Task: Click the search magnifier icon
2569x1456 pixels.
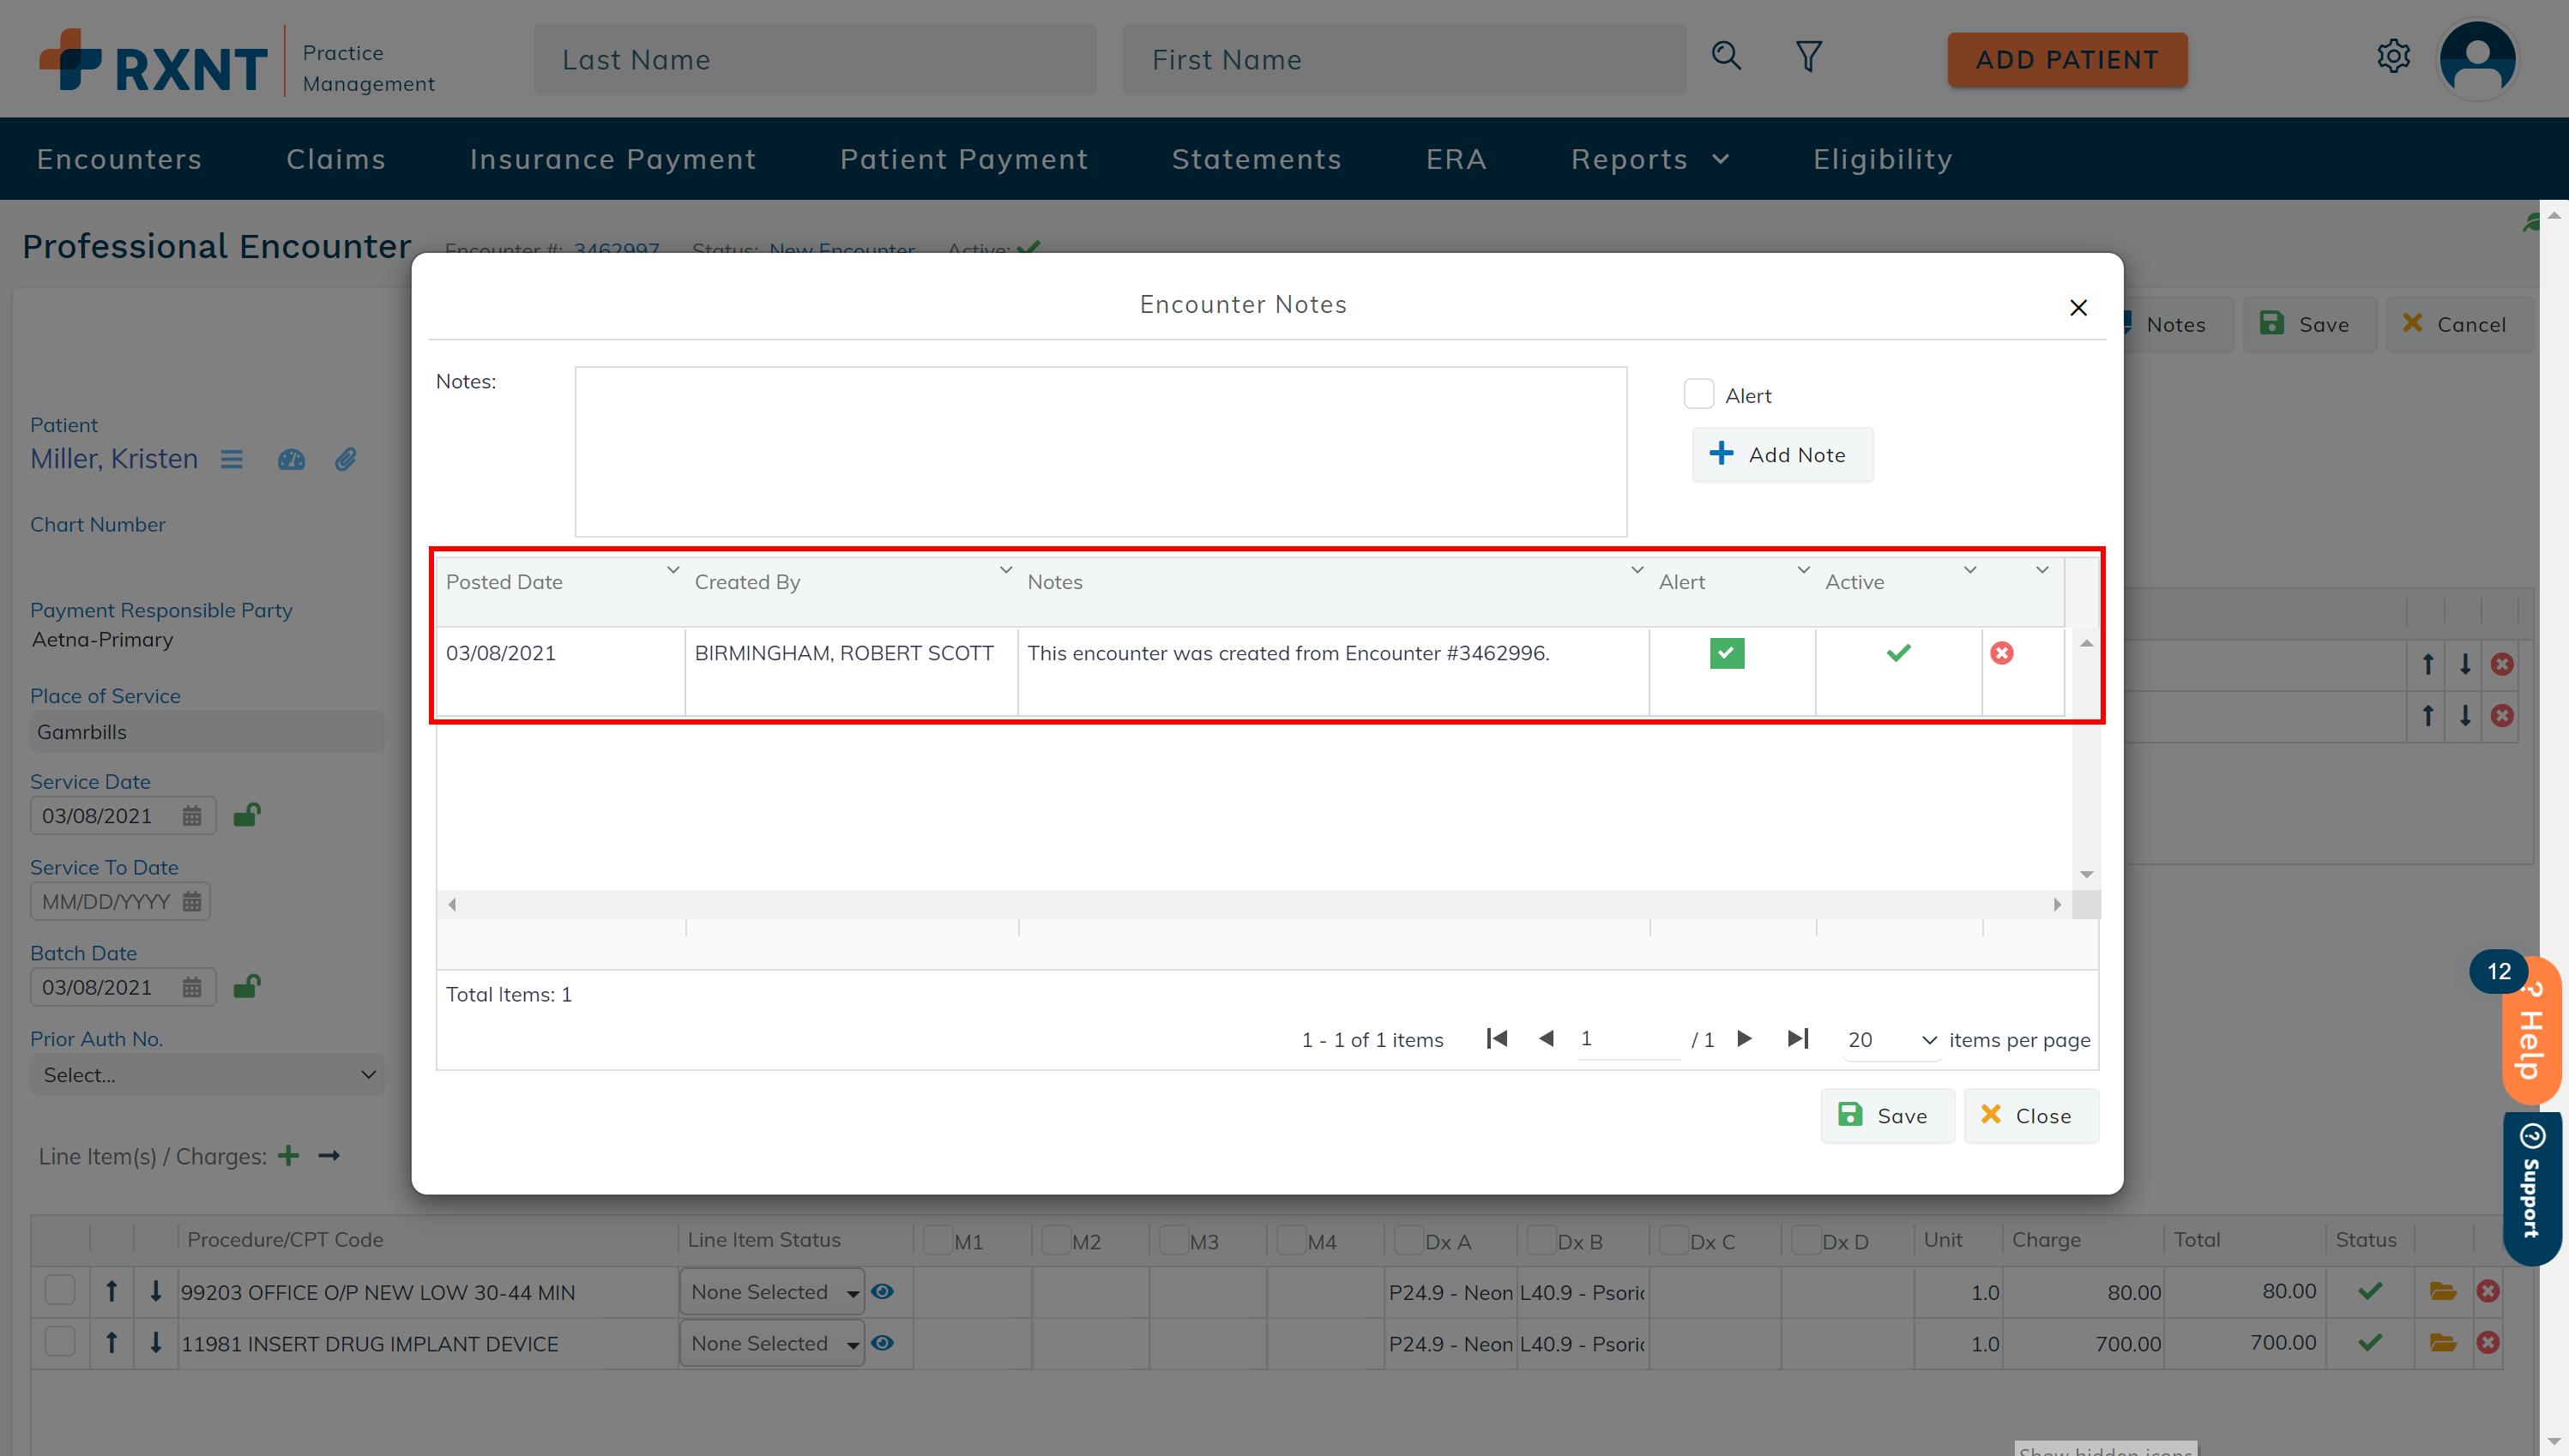Action: coord(1726,56)
